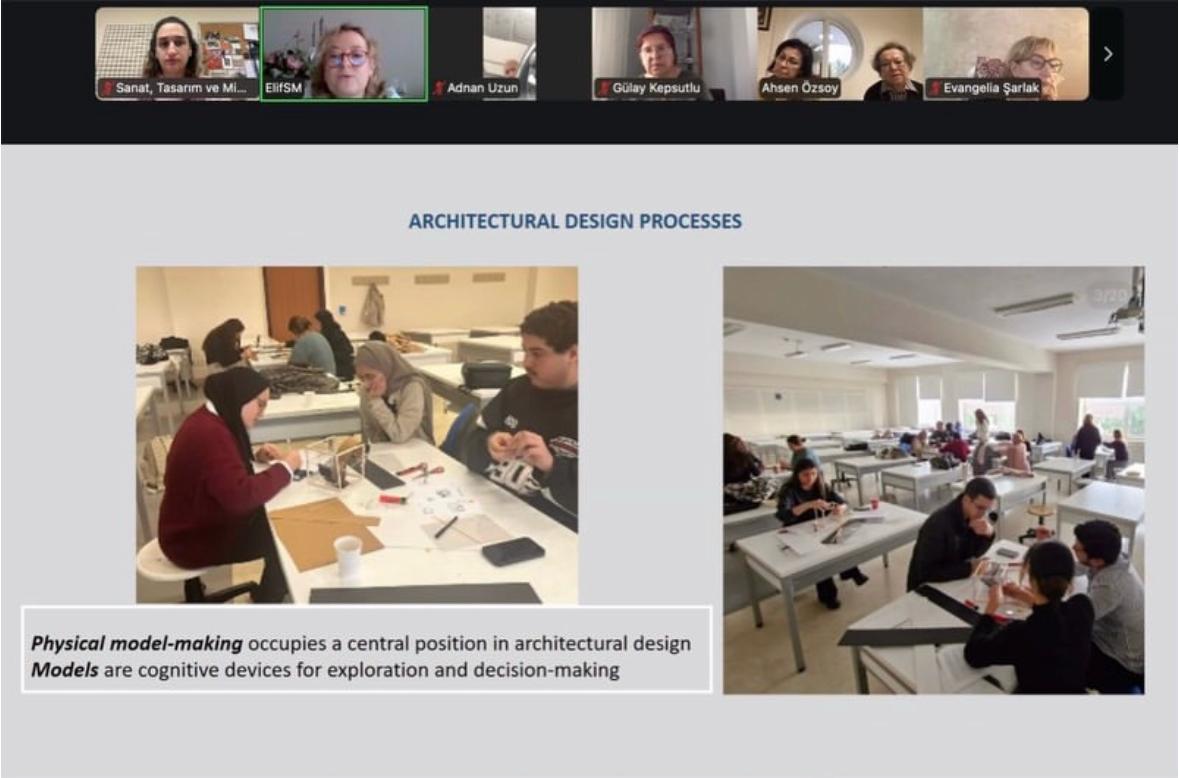Click muted mic icon beside Sanat, Tasarım
This screenshot has height=778, width=1179.
pyautogui.click(x=108, y=88)
